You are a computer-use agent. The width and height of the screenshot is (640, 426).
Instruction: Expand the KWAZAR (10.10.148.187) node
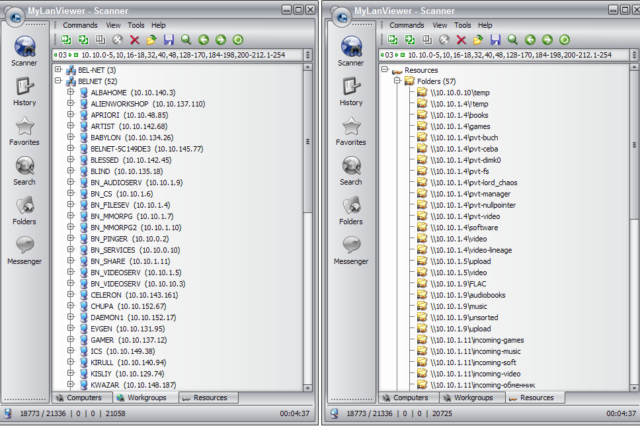(71, 384)
